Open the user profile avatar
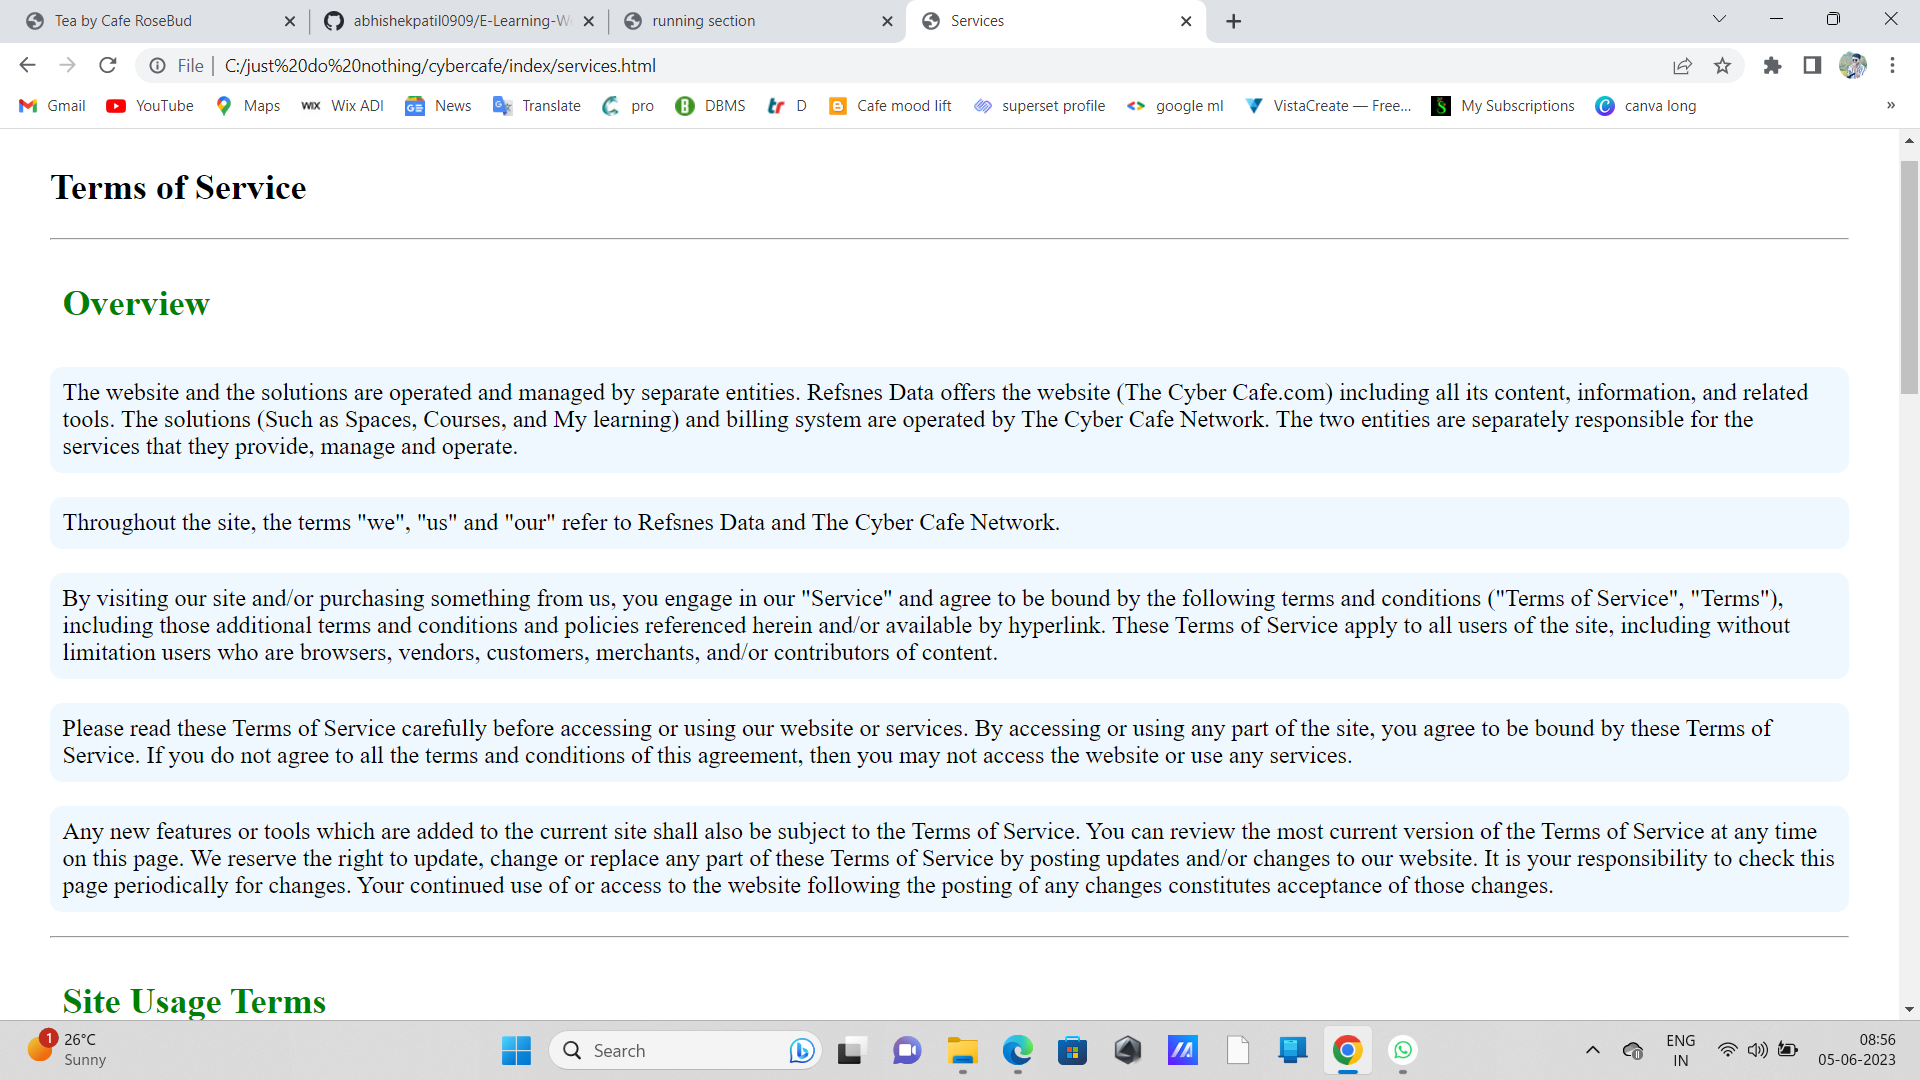1920x1080 pixels. pyautogui.click(x=1852, y=66)
